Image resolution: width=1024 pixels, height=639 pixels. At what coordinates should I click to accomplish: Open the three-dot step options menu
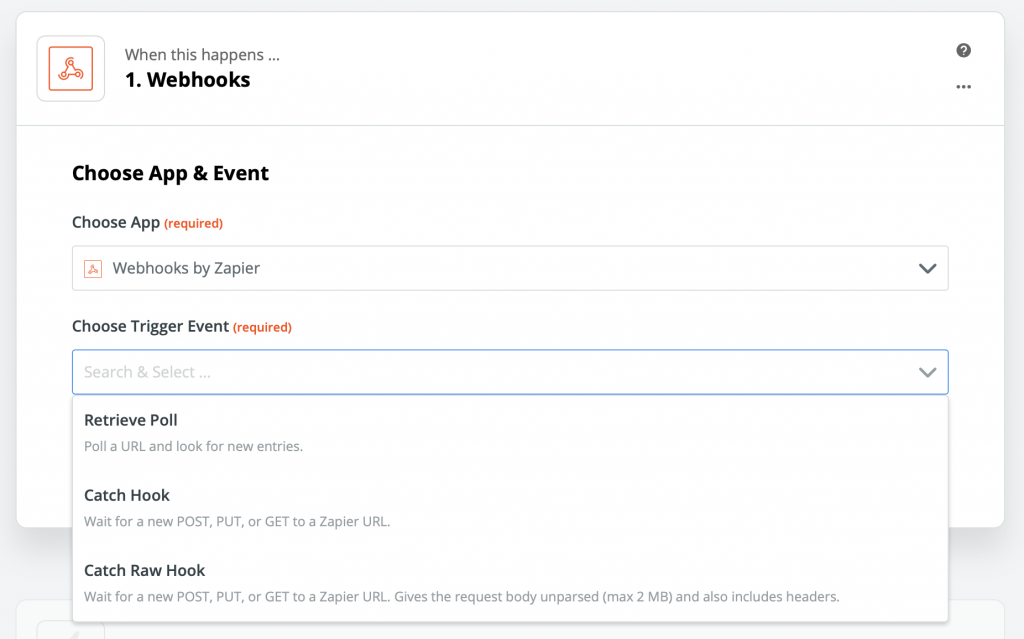coord(963,86)
